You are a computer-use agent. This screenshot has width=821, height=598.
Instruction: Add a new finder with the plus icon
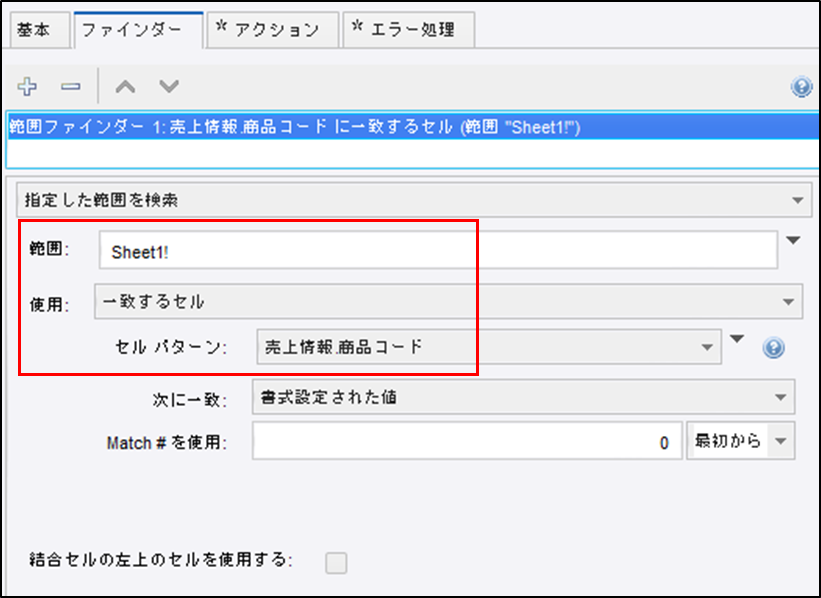click(27, 86)
